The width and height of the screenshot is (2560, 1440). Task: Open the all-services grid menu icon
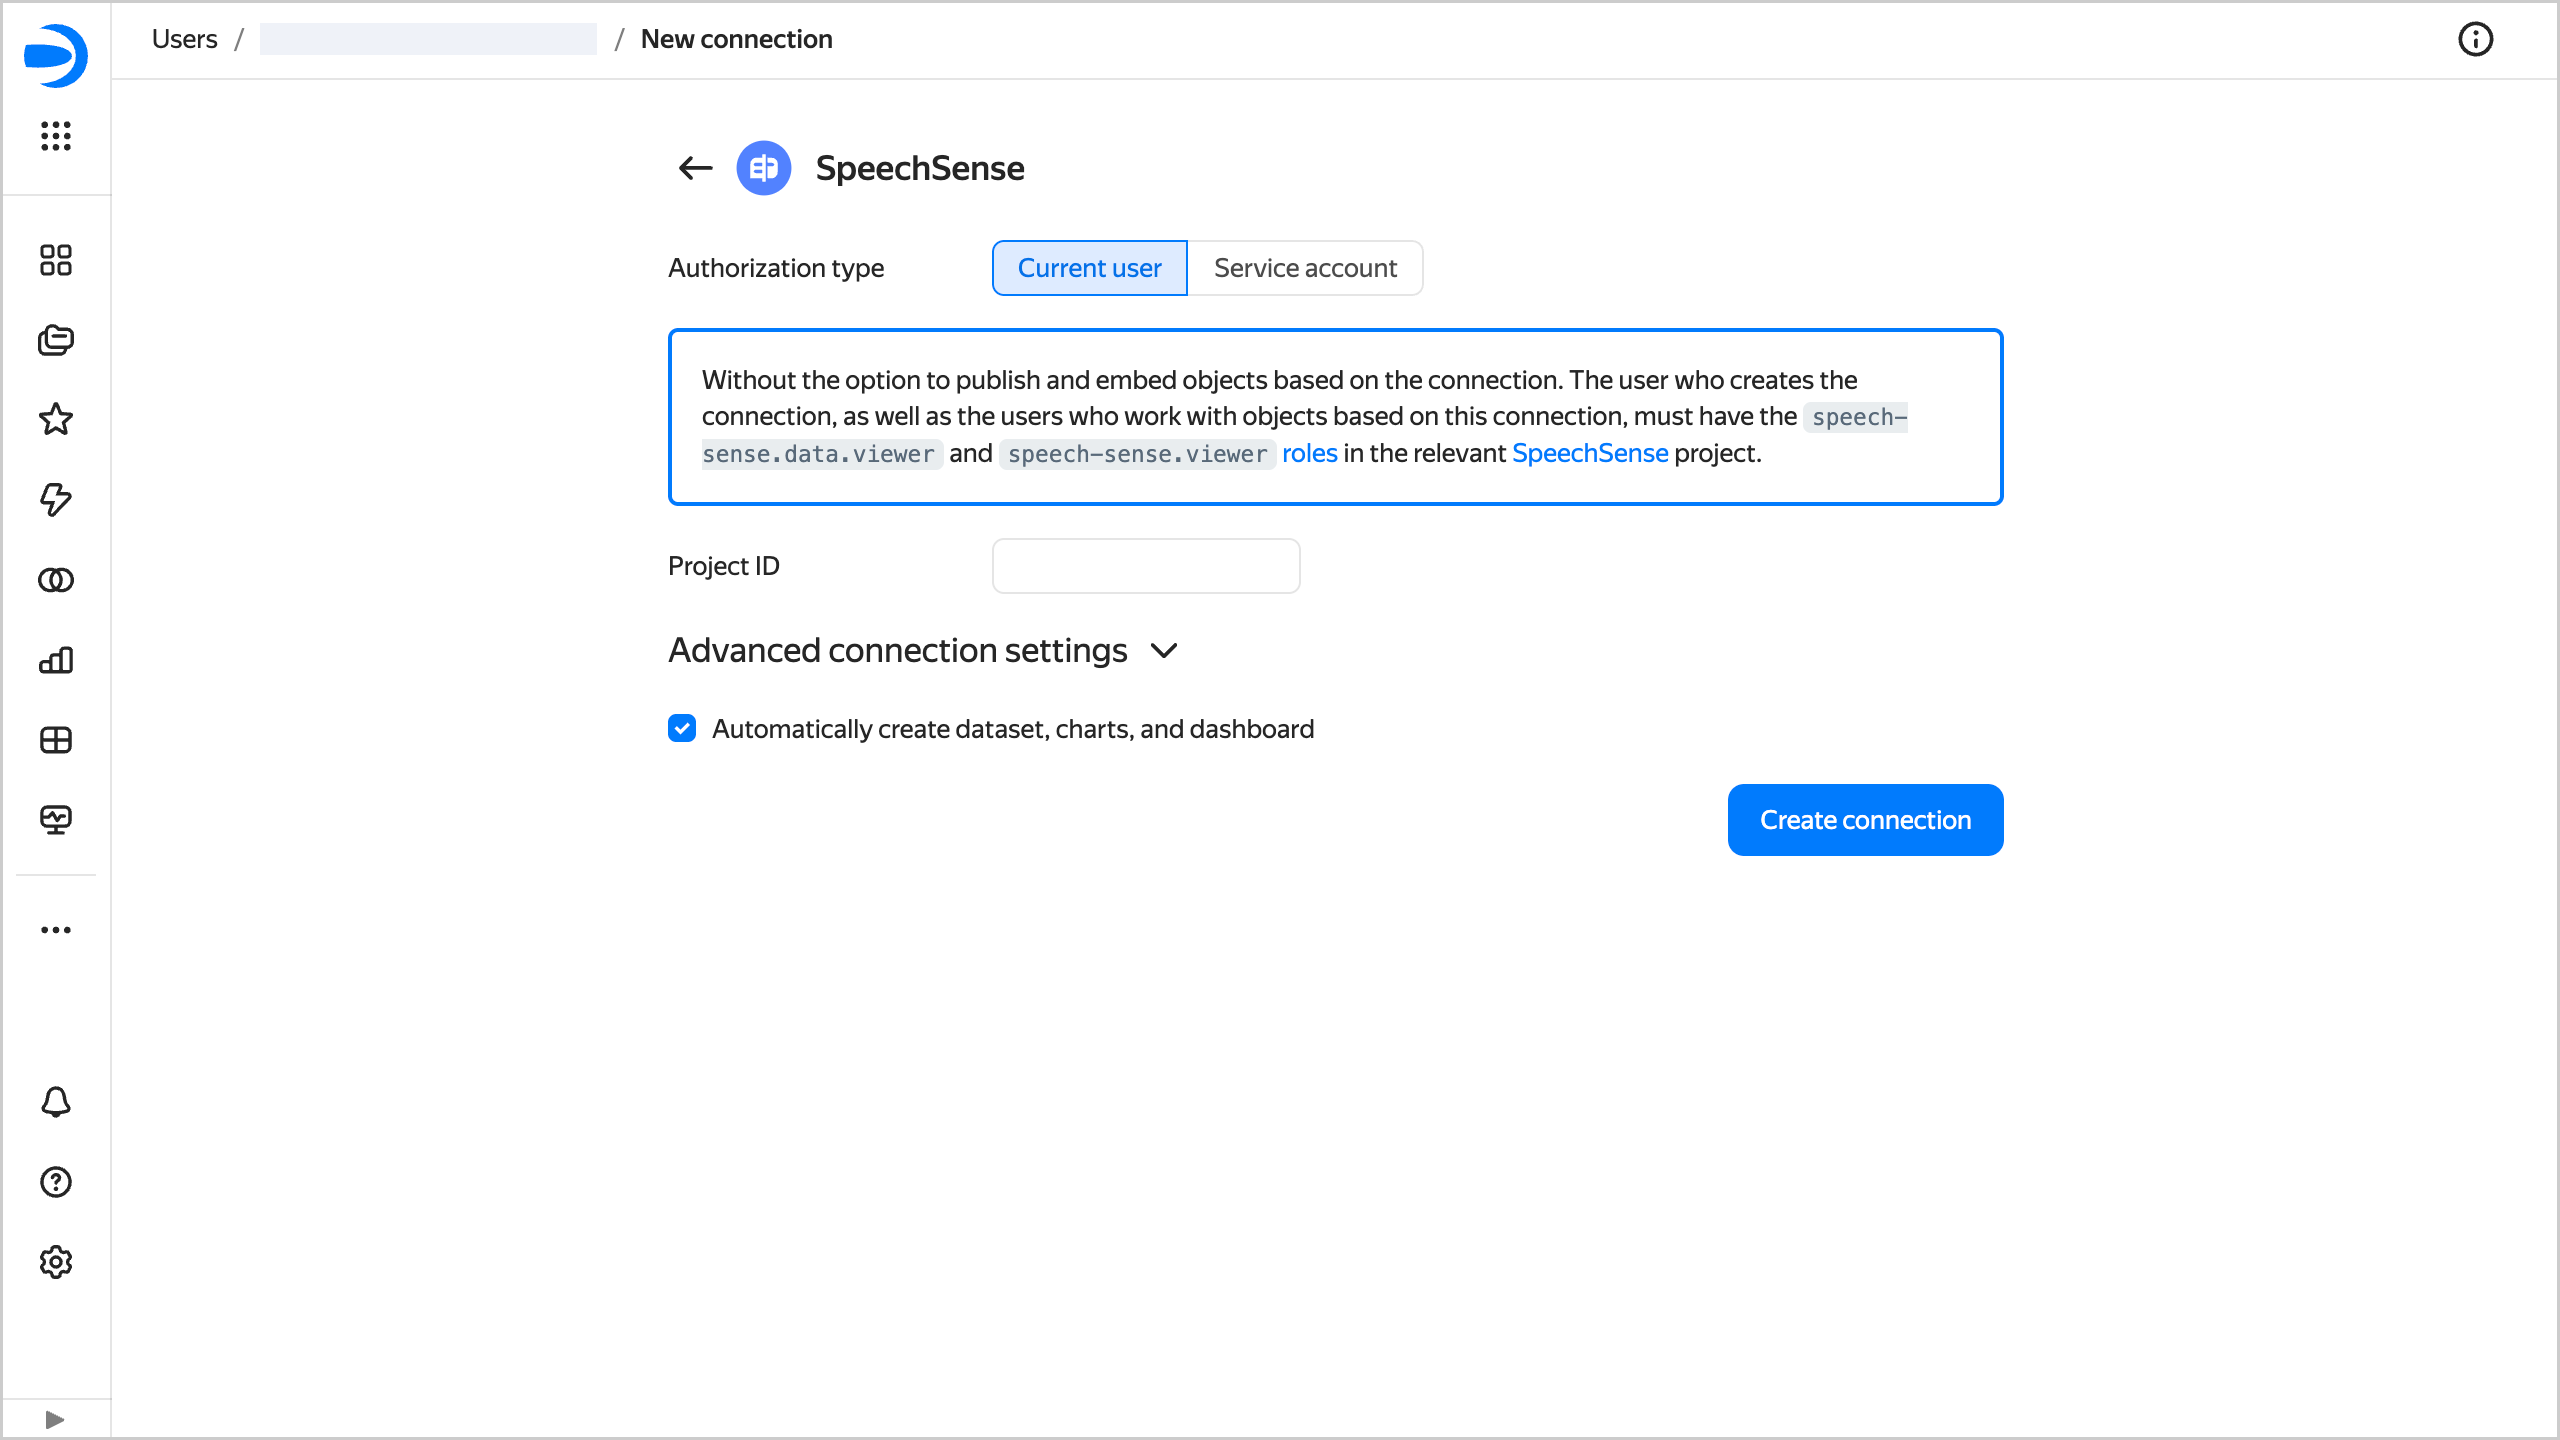click(x=56, y=136)
